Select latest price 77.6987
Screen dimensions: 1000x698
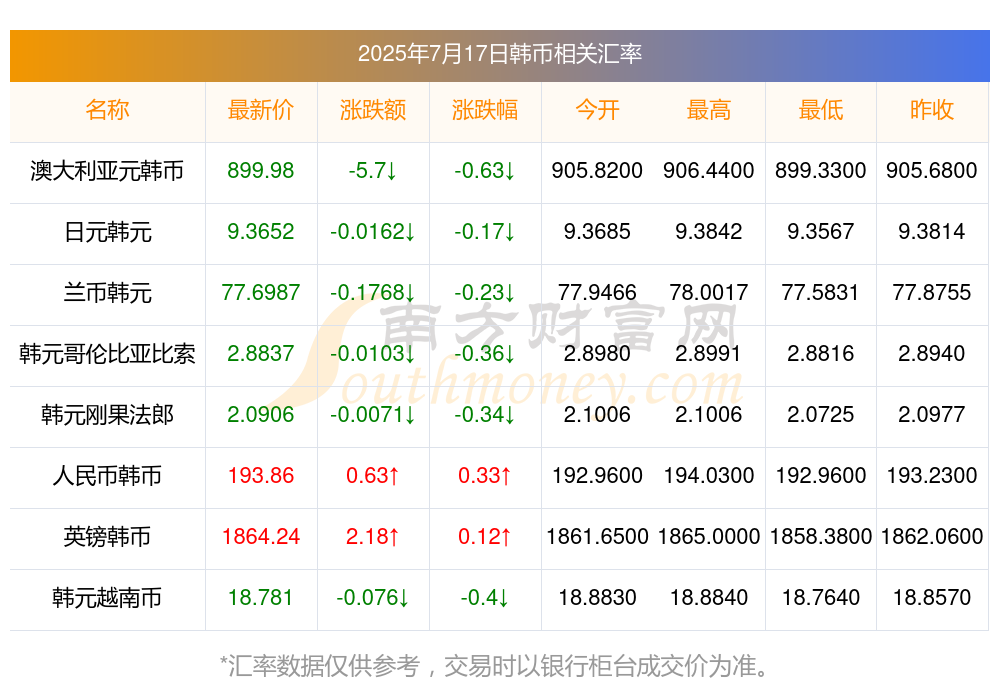[x=261, y=293]
